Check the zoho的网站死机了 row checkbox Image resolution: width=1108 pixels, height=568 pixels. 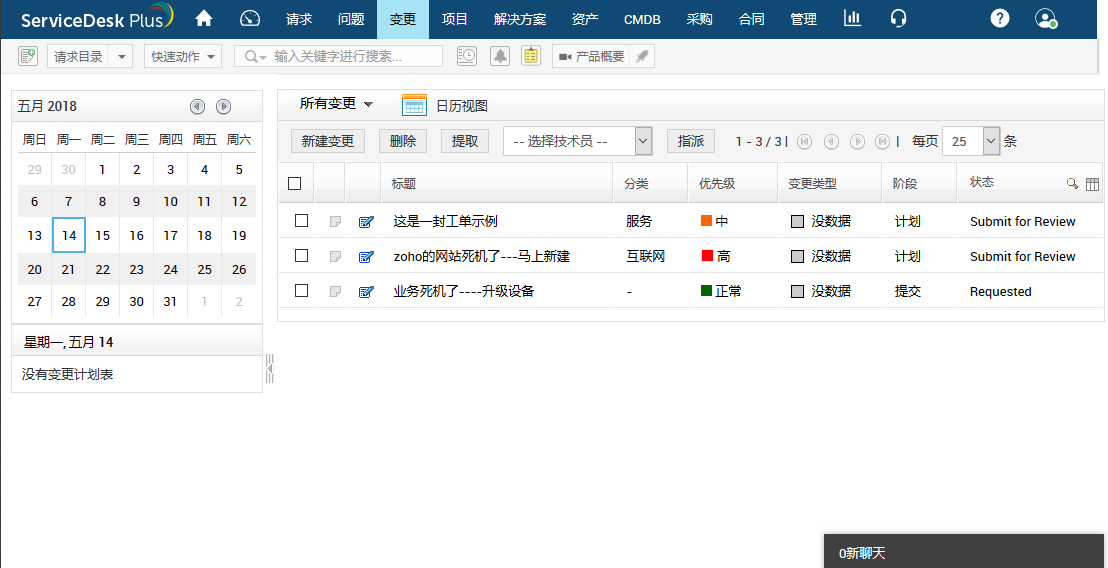pyautogui.click(x=302, y=255)
